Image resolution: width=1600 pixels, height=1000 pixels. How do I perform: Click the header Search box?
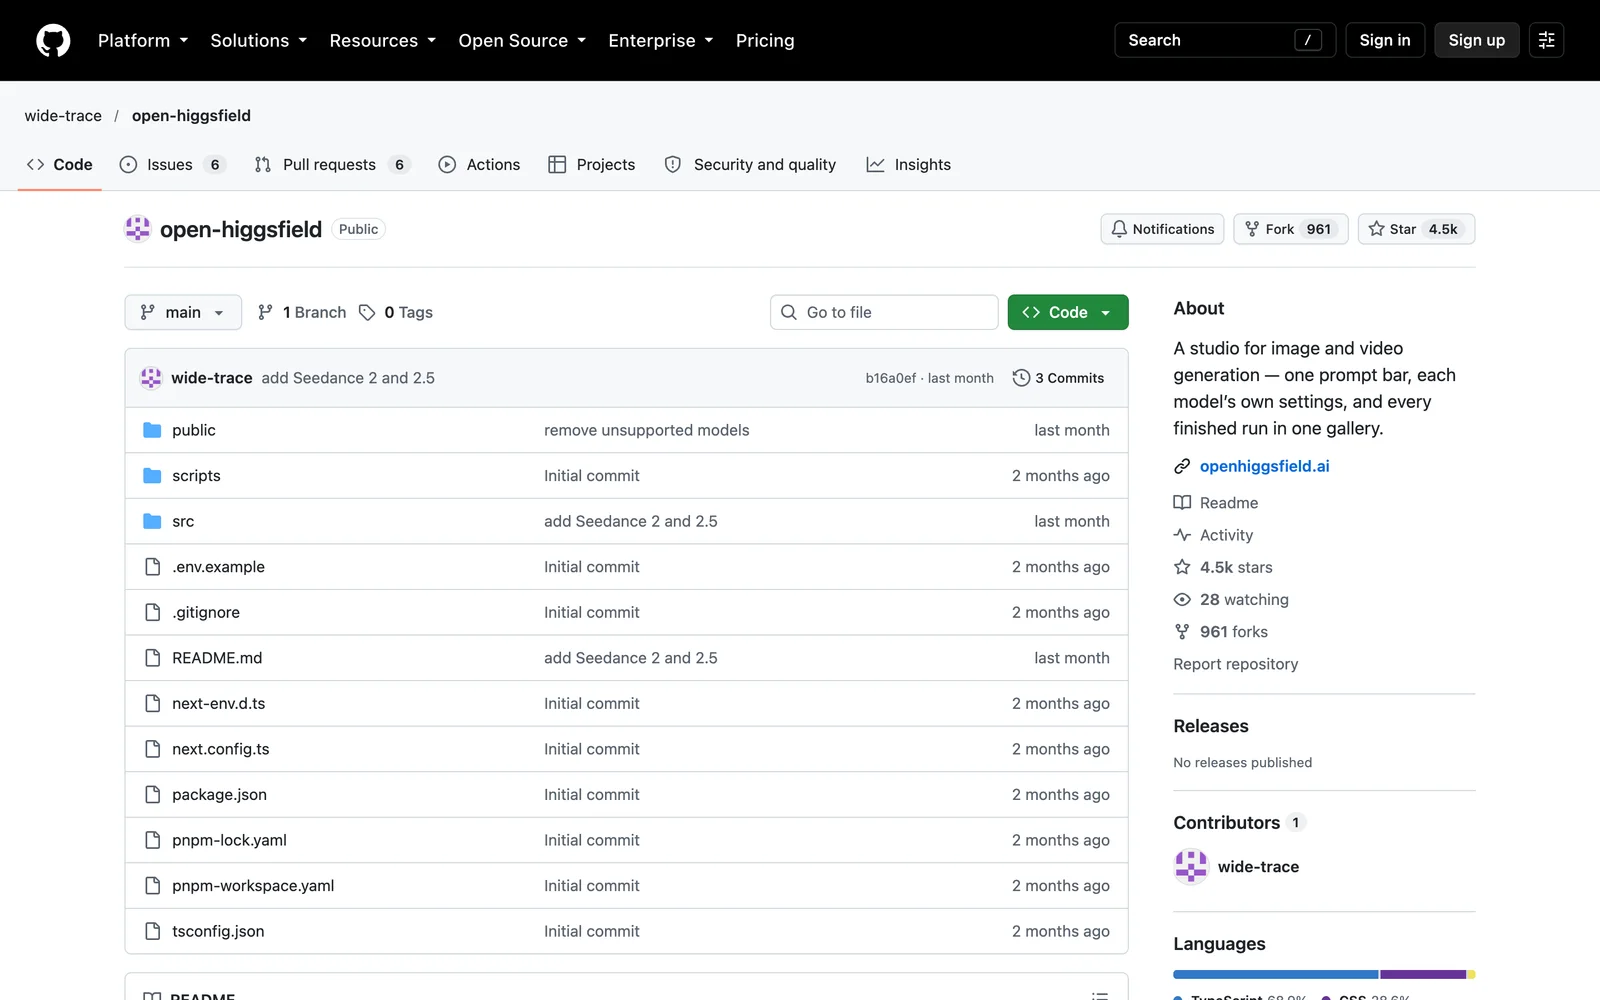(1225, 40)
